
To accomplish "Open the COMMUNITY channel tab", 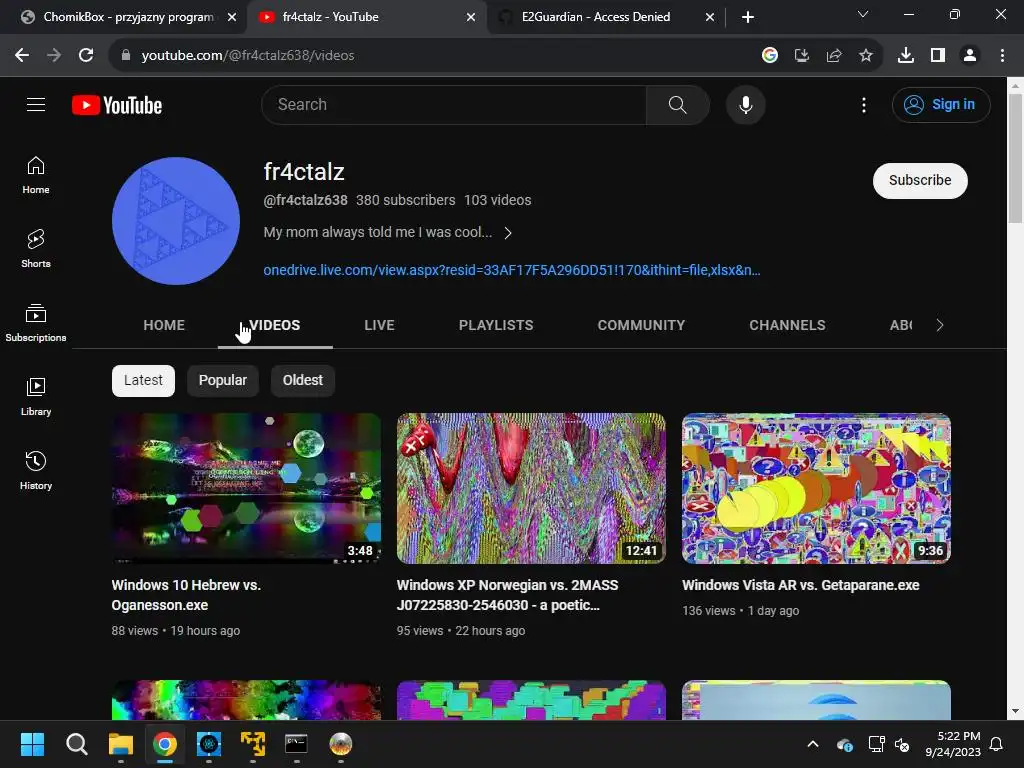I will (641, 325).
